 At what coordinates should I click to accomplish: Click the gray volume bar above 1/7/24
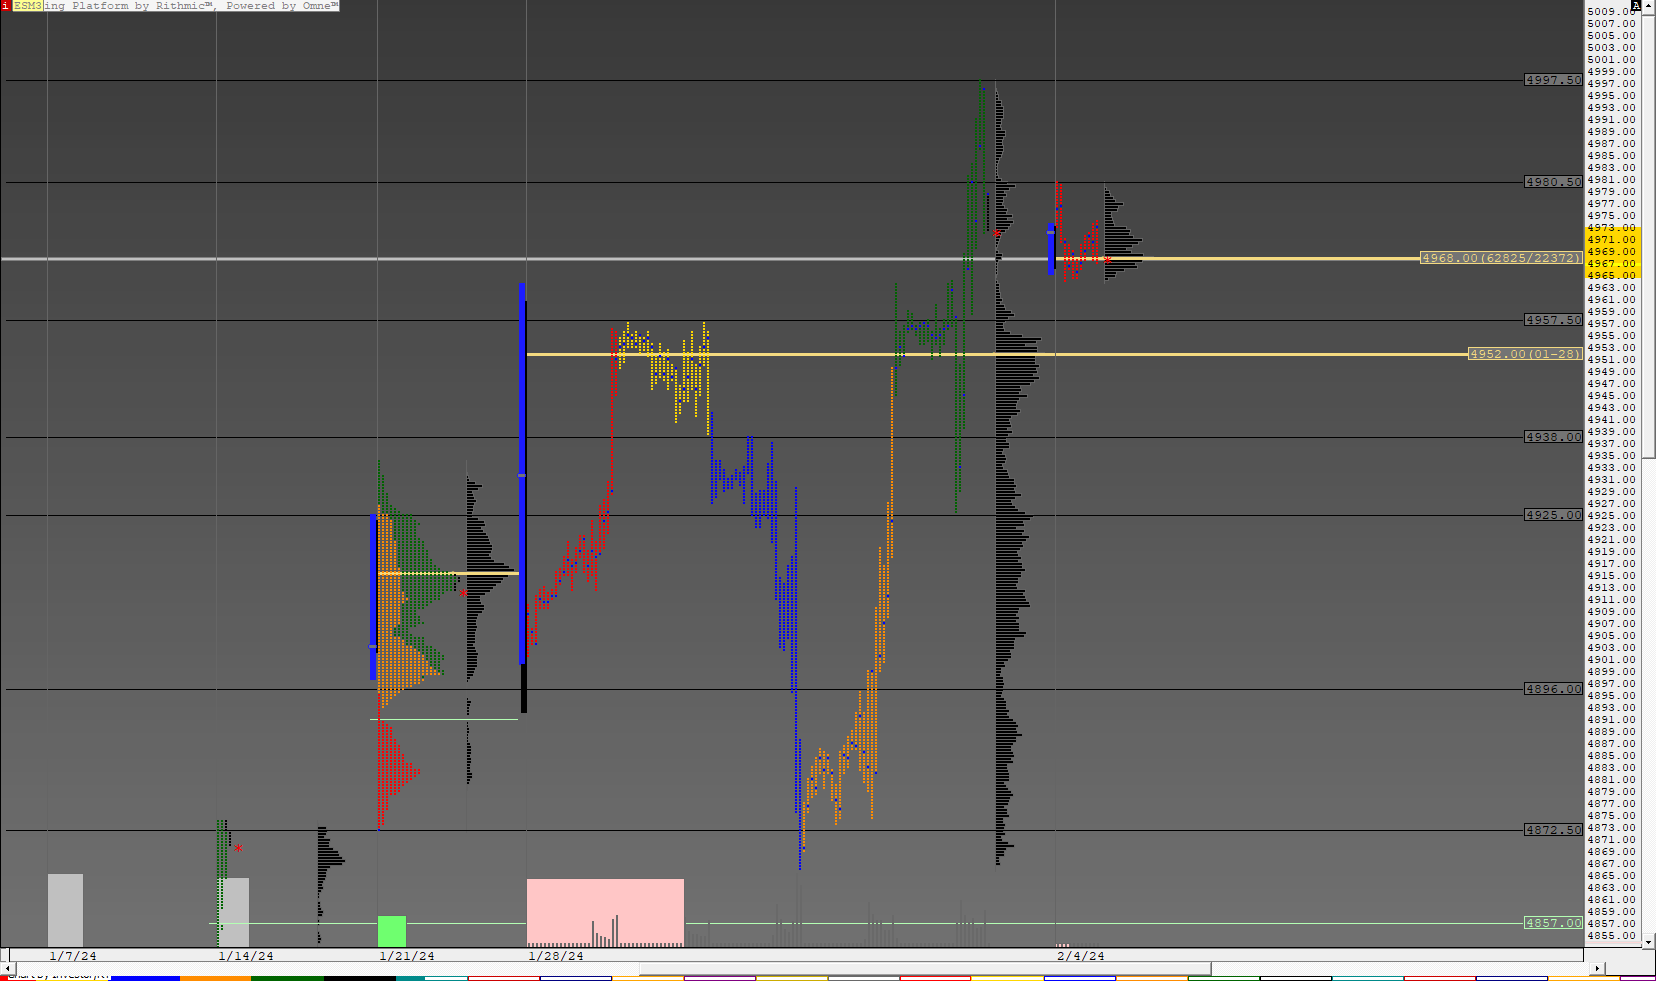point(65,910)
